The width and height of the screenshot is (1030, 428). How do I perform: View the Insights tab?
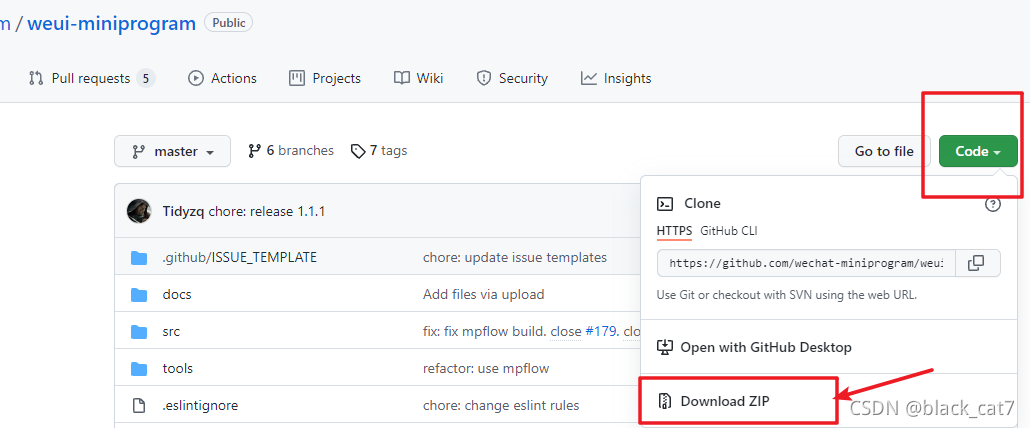point(616,78)
